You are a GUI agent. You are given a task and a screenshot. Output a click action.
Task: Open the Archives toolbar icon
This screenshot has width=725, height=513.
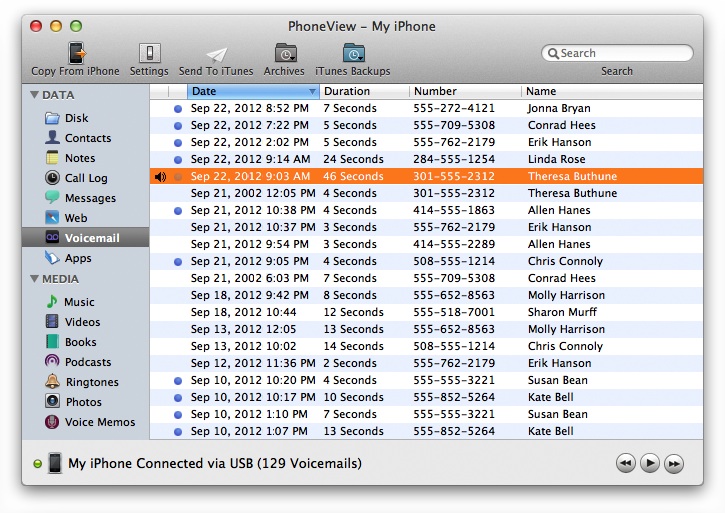click(x=285, y=54)
